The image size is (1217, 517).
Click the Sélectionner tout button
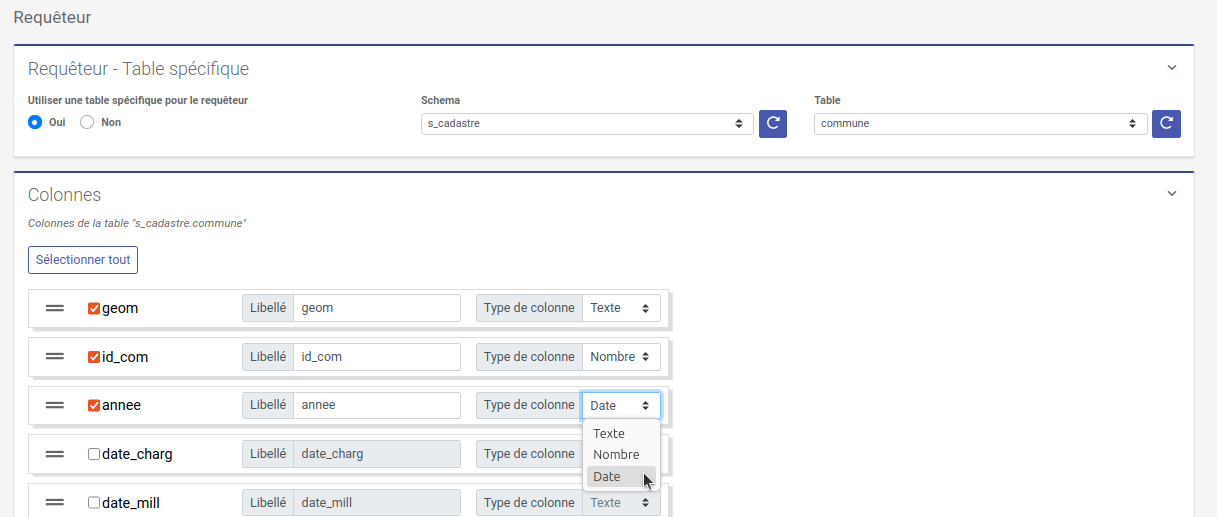[x=83, y=260]
